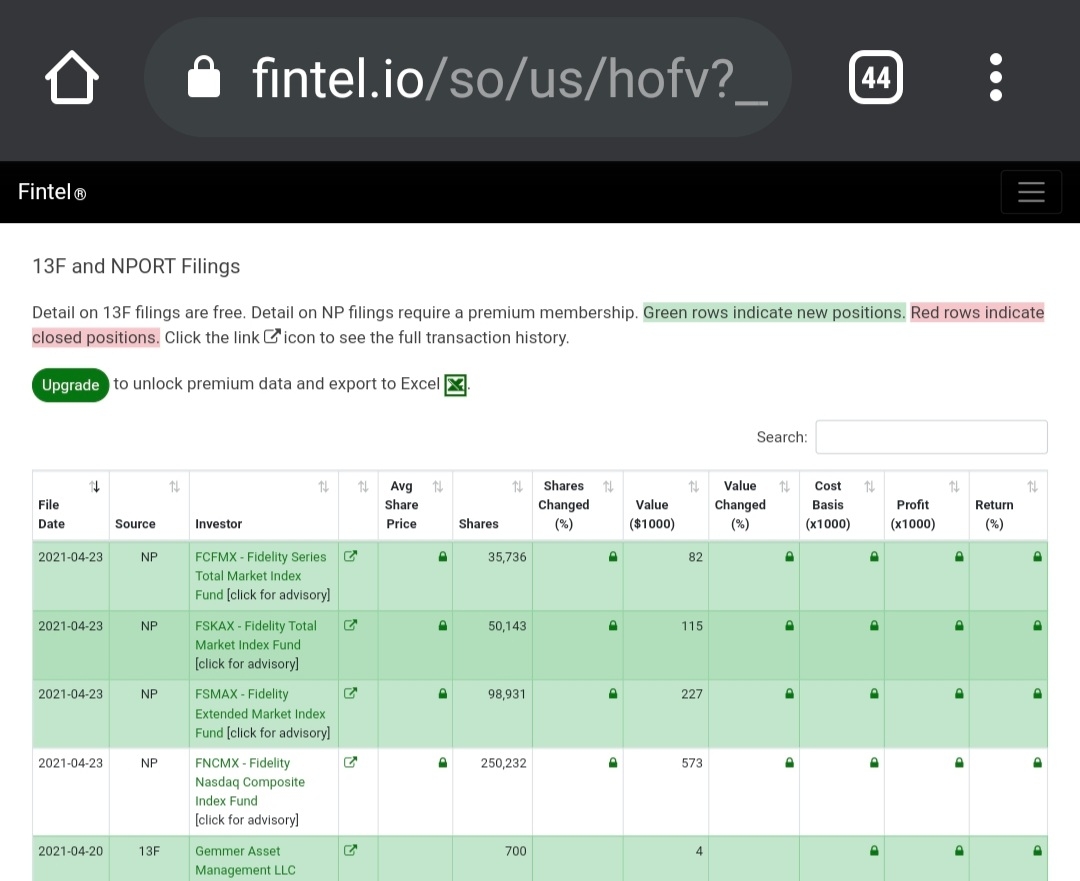Click the Upgrade button

(x=70, y=385)
